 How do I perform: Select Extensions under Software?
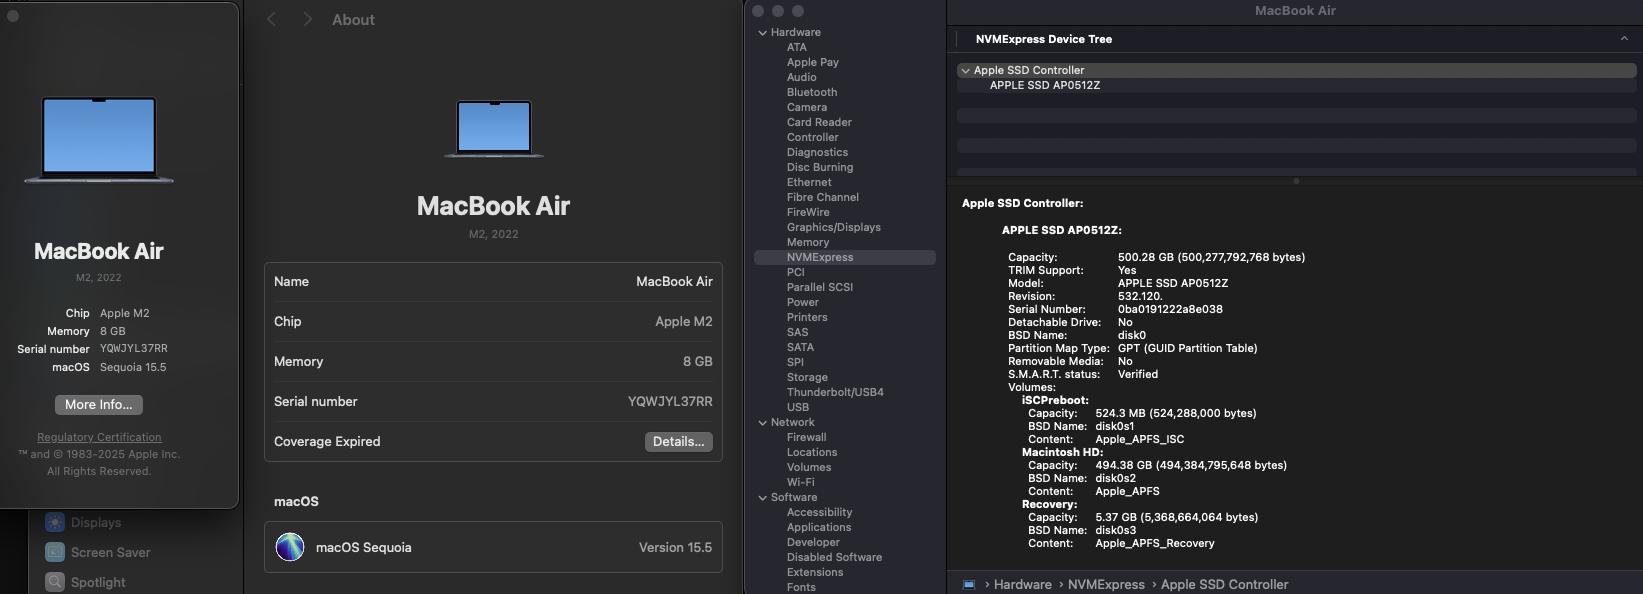(x=815, y=572)
